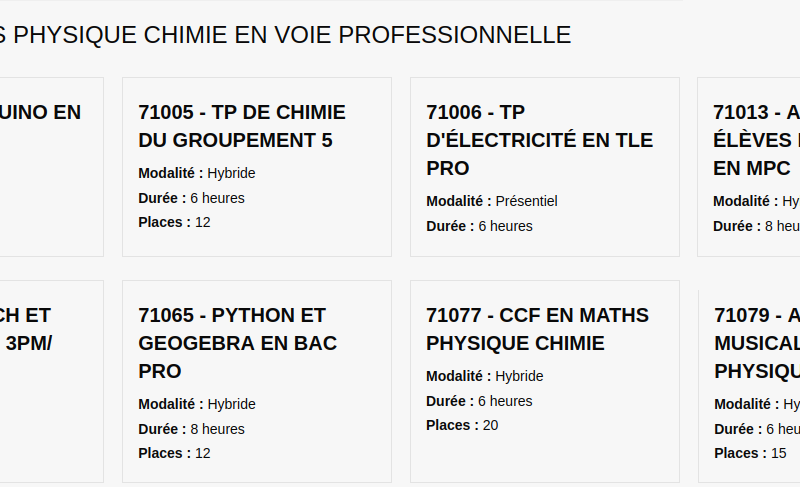This screenshot has height=487, width=800.
Task: Click 'Modalité : Hybride' in the 71077 card
Action: click(485, 376)
